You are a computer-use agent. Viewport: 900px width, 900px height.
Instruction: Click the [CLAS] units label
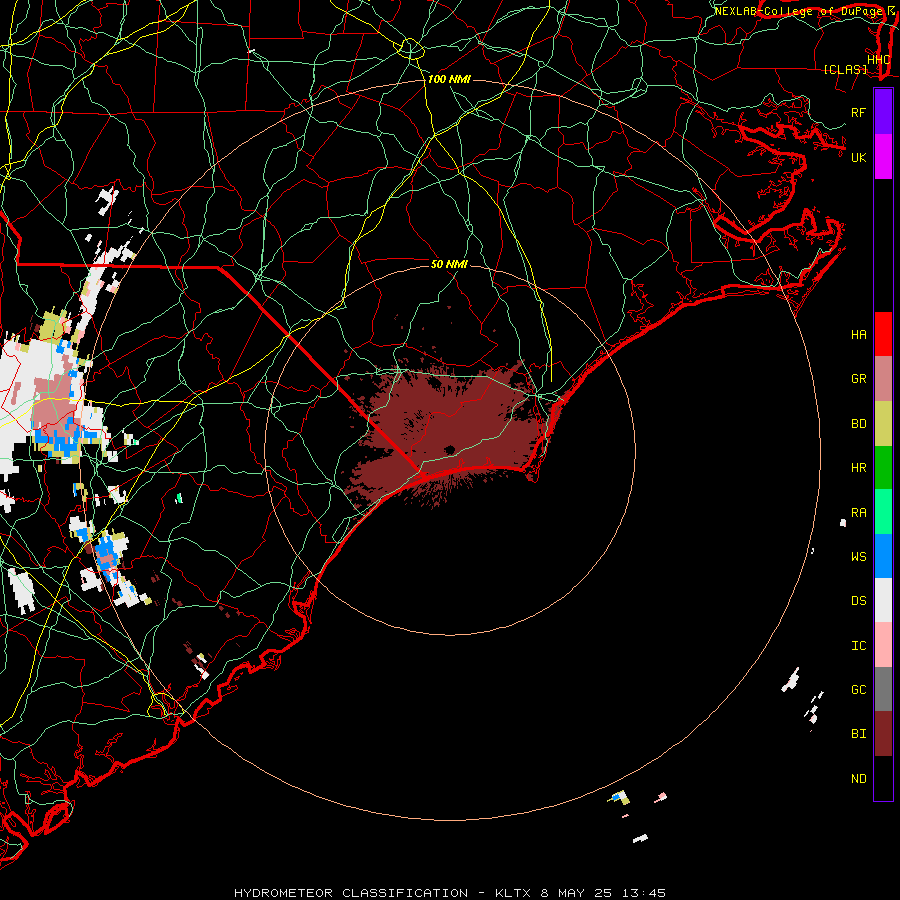(845, 69)
